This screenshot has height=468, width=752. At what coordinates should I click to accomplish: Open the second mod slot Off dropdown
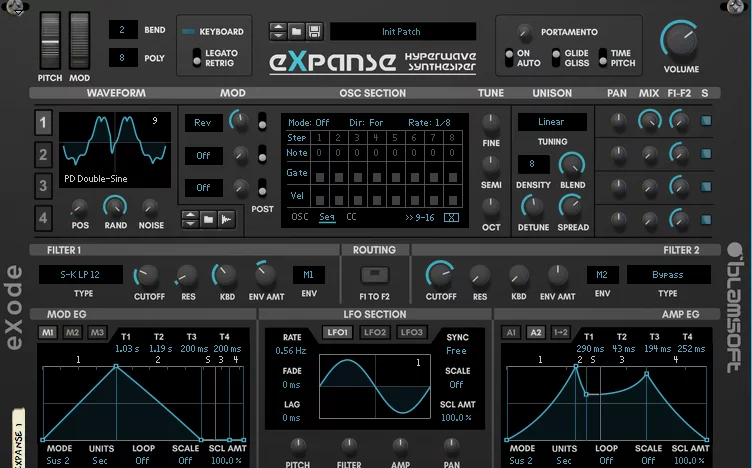pos(203,155)
